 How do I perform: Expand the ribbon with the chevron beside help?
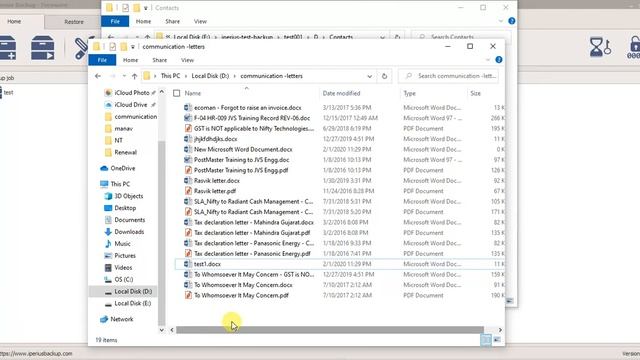(488, 60)
